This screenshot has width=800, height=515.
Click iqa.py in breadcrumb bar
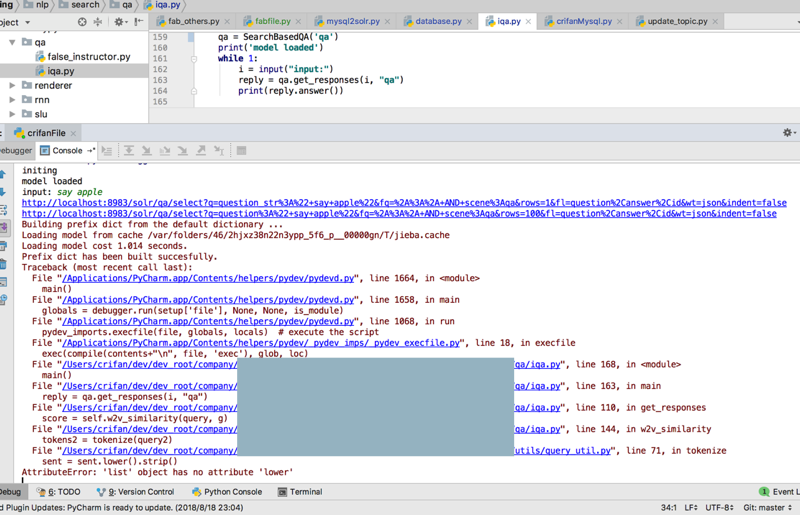162,5
